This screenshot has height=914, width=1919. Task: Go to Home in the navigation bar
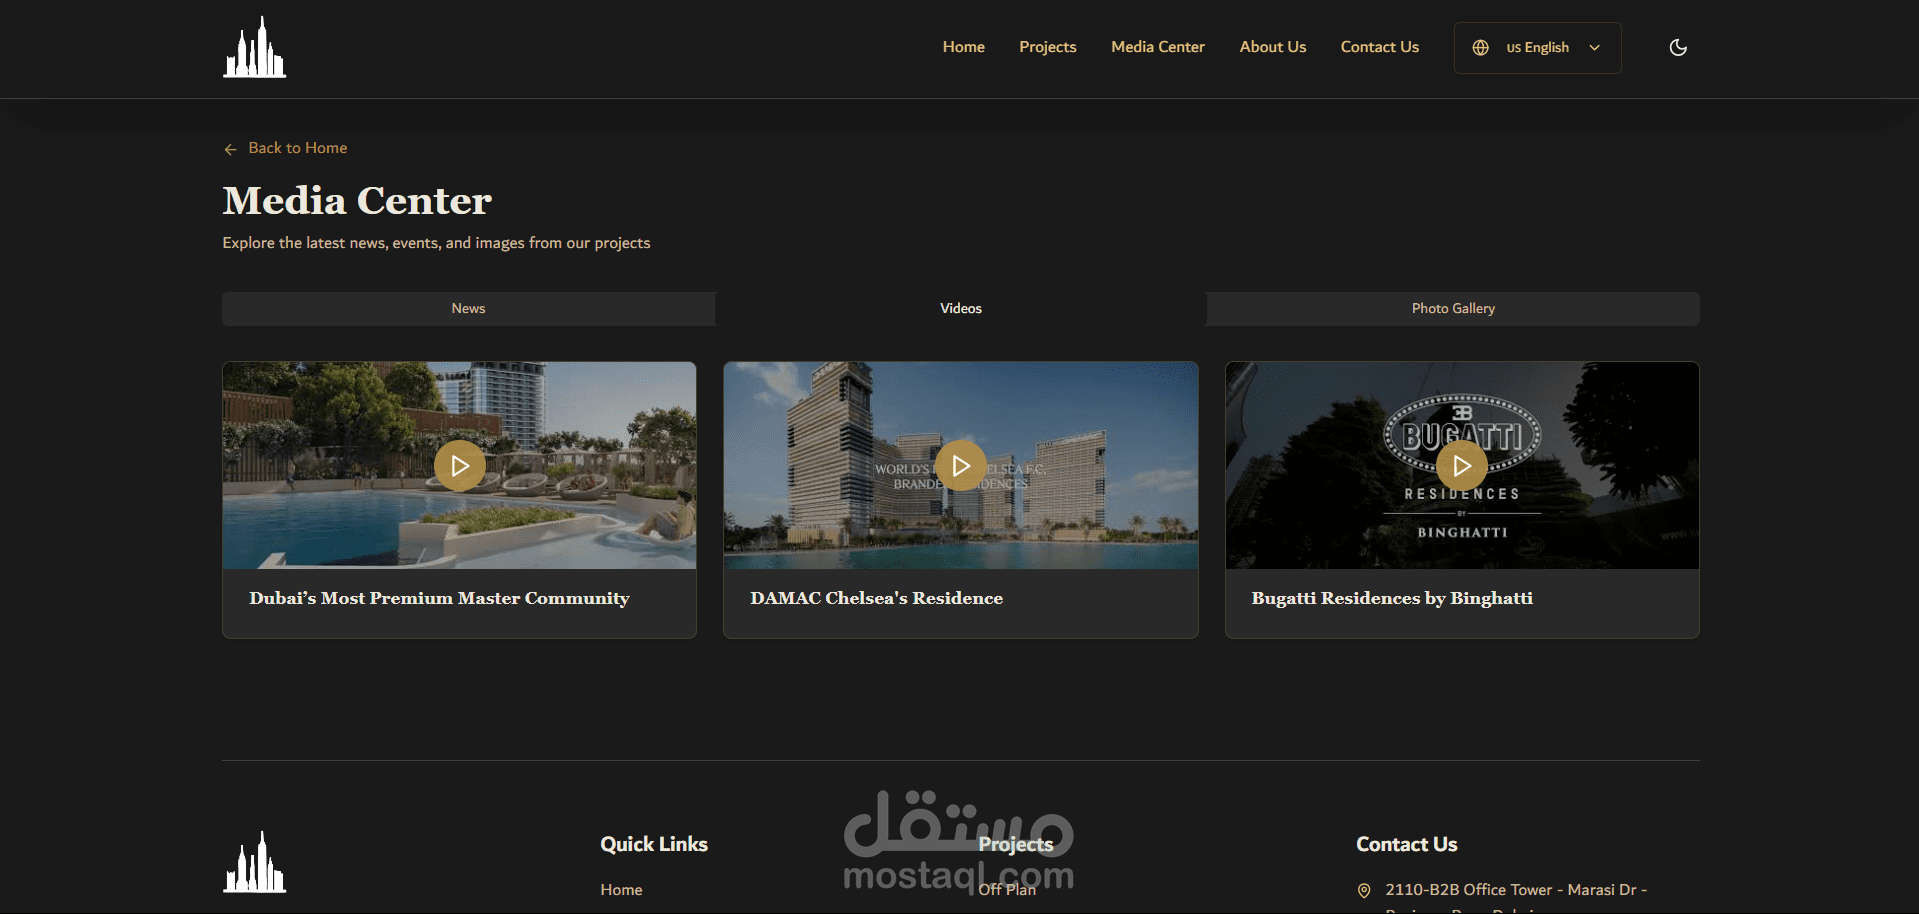(x=963, y=47)
